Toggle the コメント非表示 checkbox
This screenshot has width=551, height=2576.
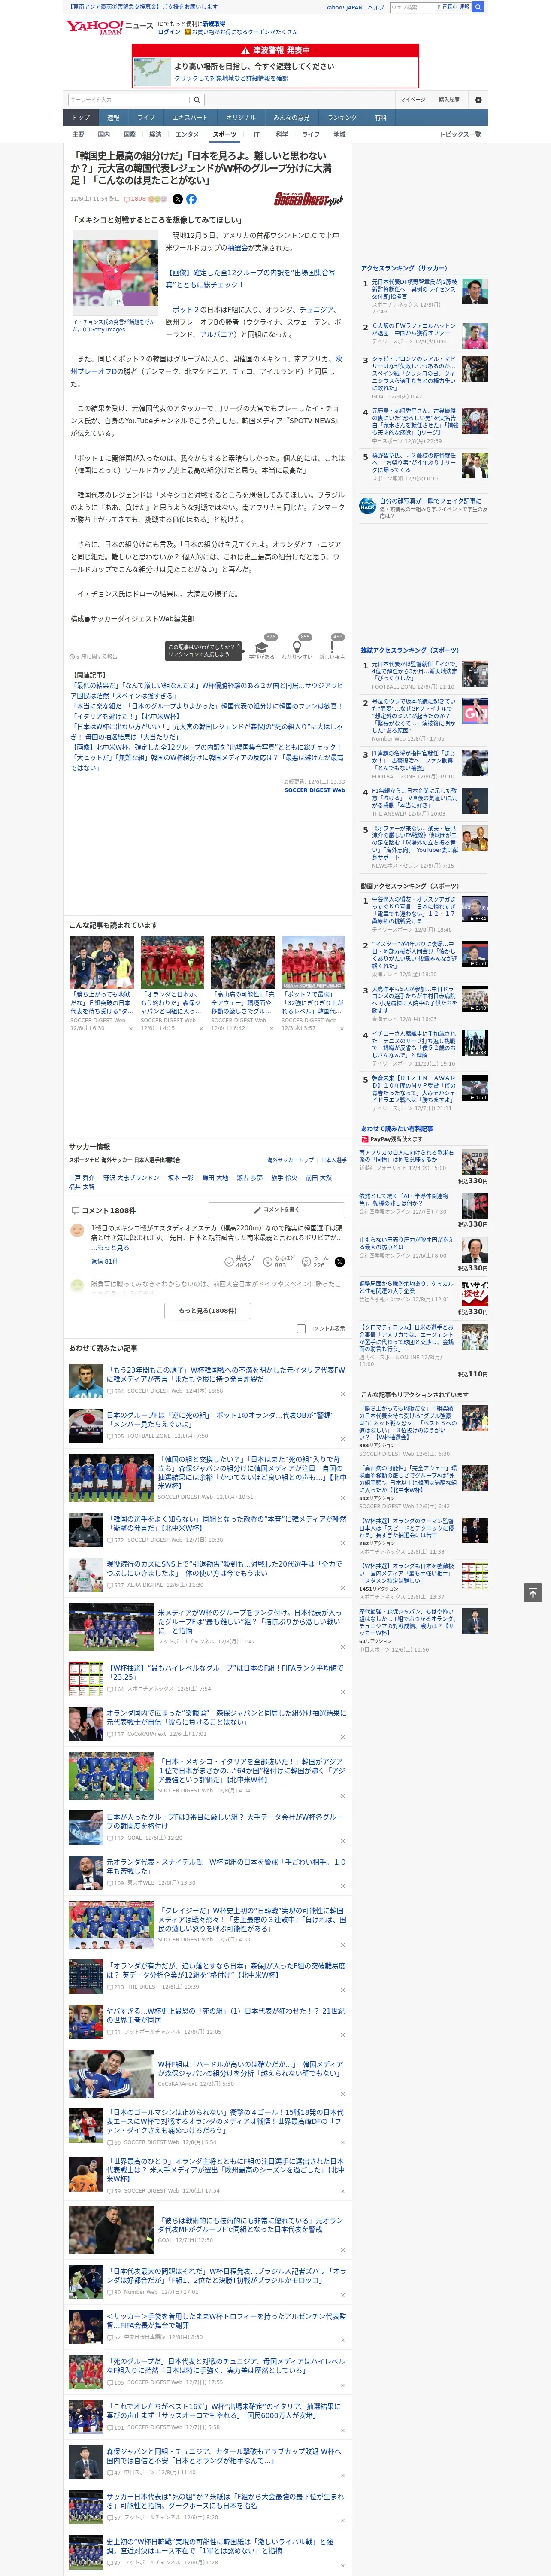[301, 1329]
